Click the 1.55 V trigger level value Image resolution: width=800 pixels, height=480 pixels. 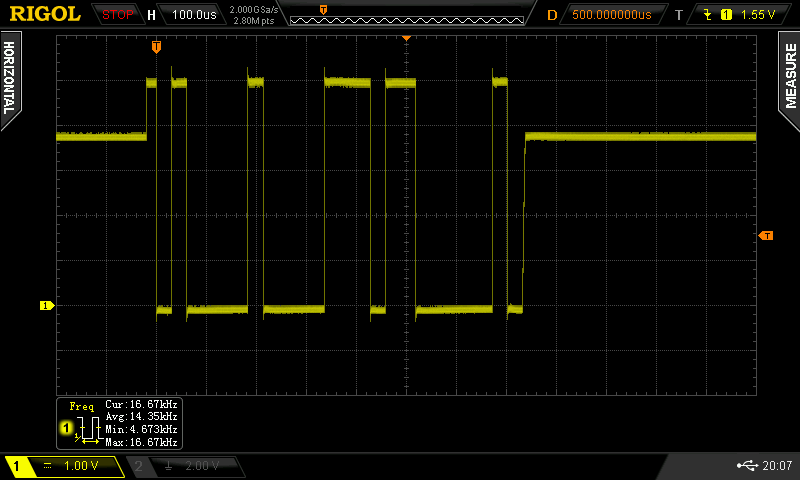coord(758,15)
